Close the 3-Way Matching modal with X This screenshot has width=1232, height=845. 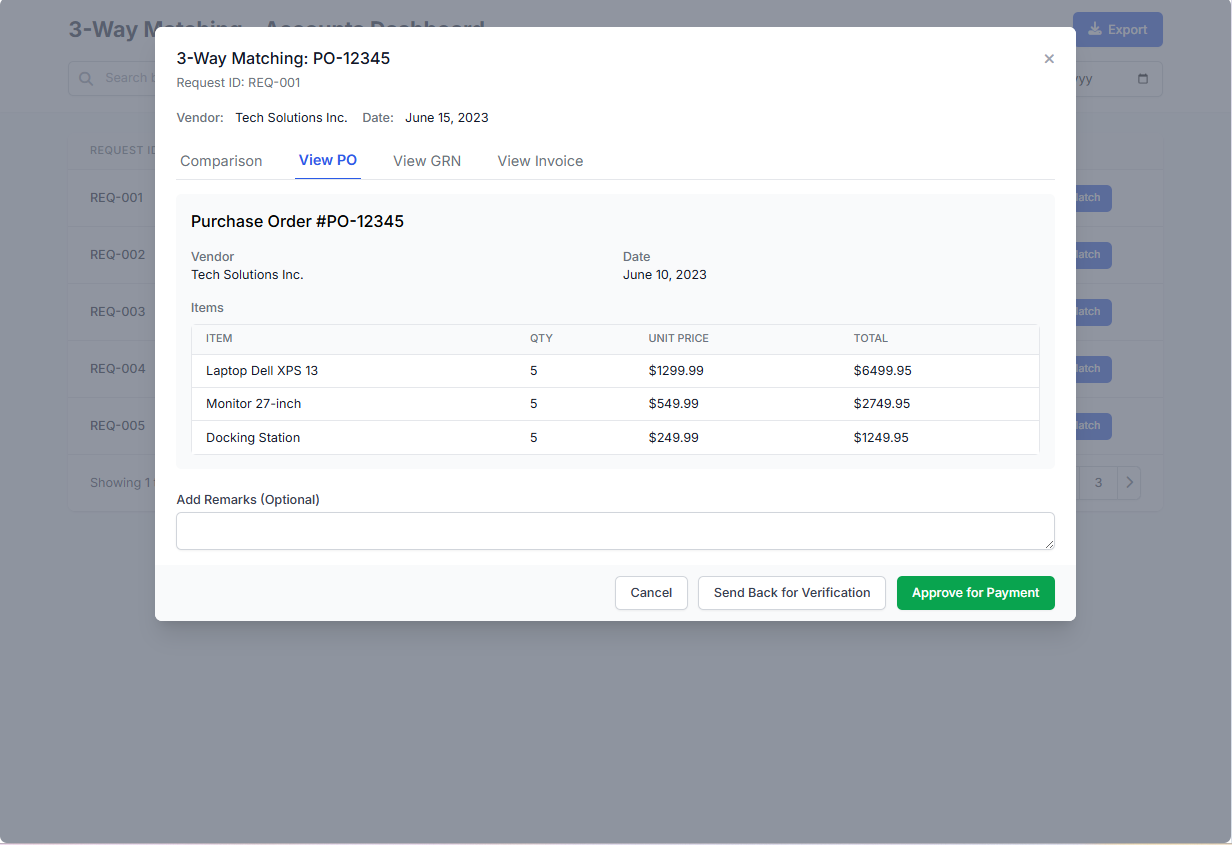coord(1049,59)
